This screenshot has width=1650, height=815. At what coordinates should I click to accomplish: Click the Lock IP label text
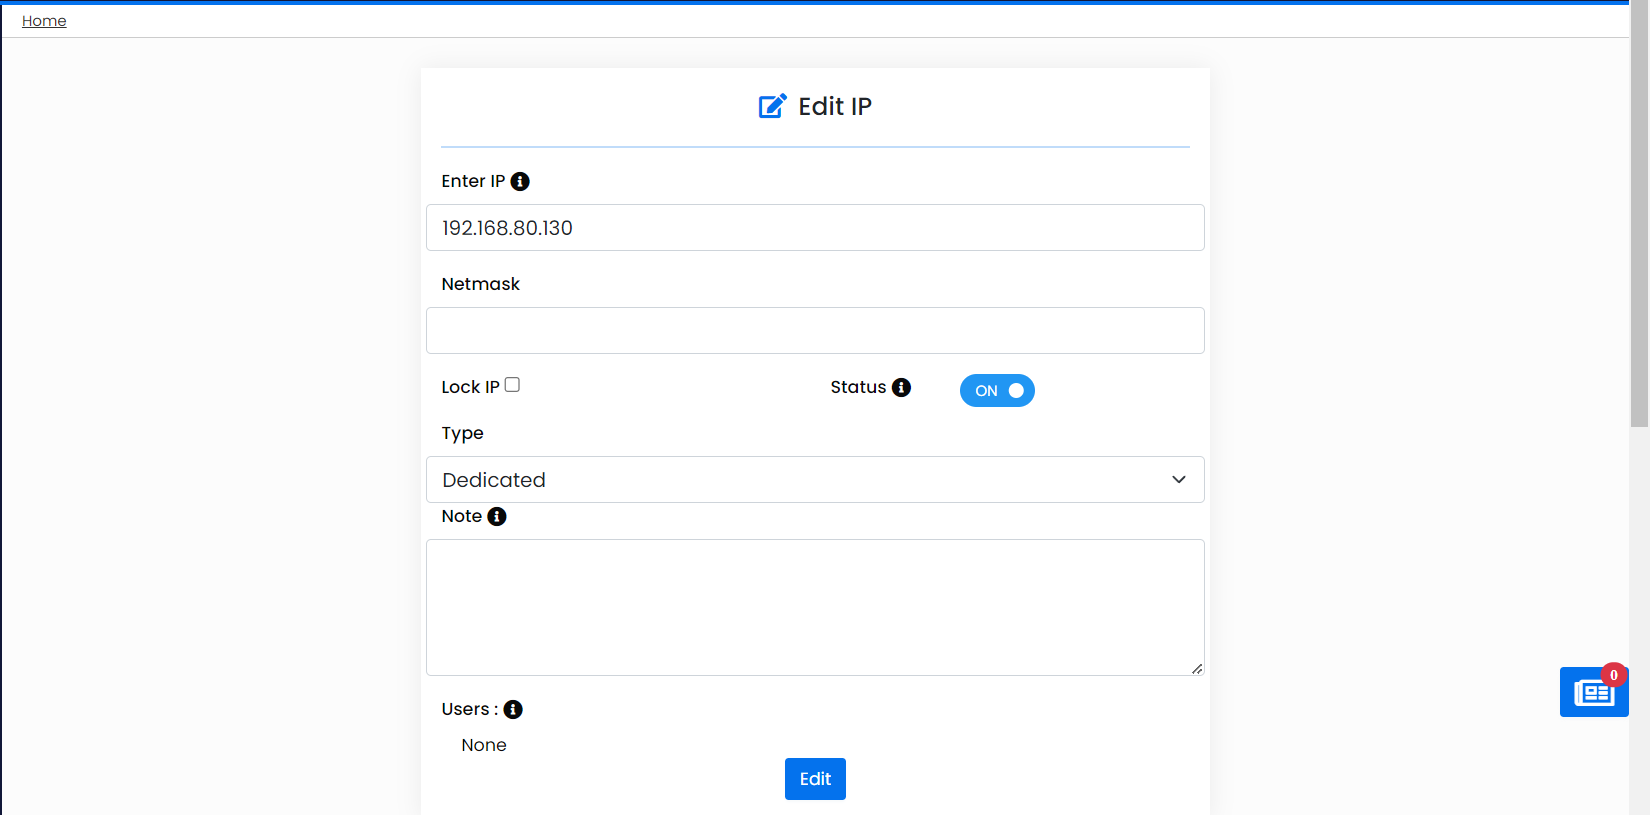470,387
